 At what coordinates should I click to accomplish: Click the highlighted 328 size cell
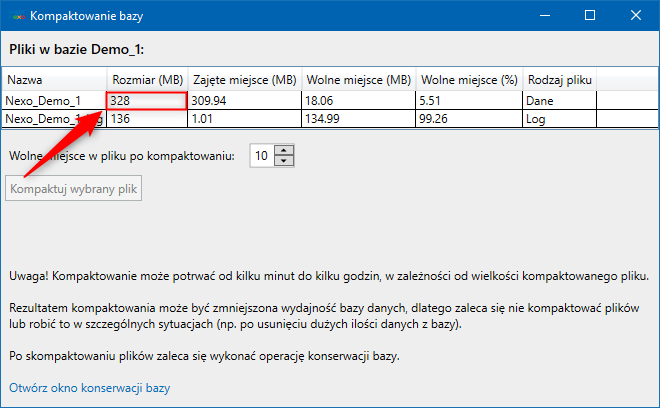[146, 100]
